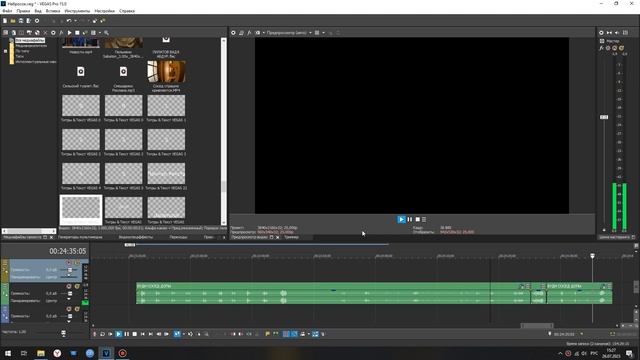Click the timeline playhead marker

(x=592, y=256)
